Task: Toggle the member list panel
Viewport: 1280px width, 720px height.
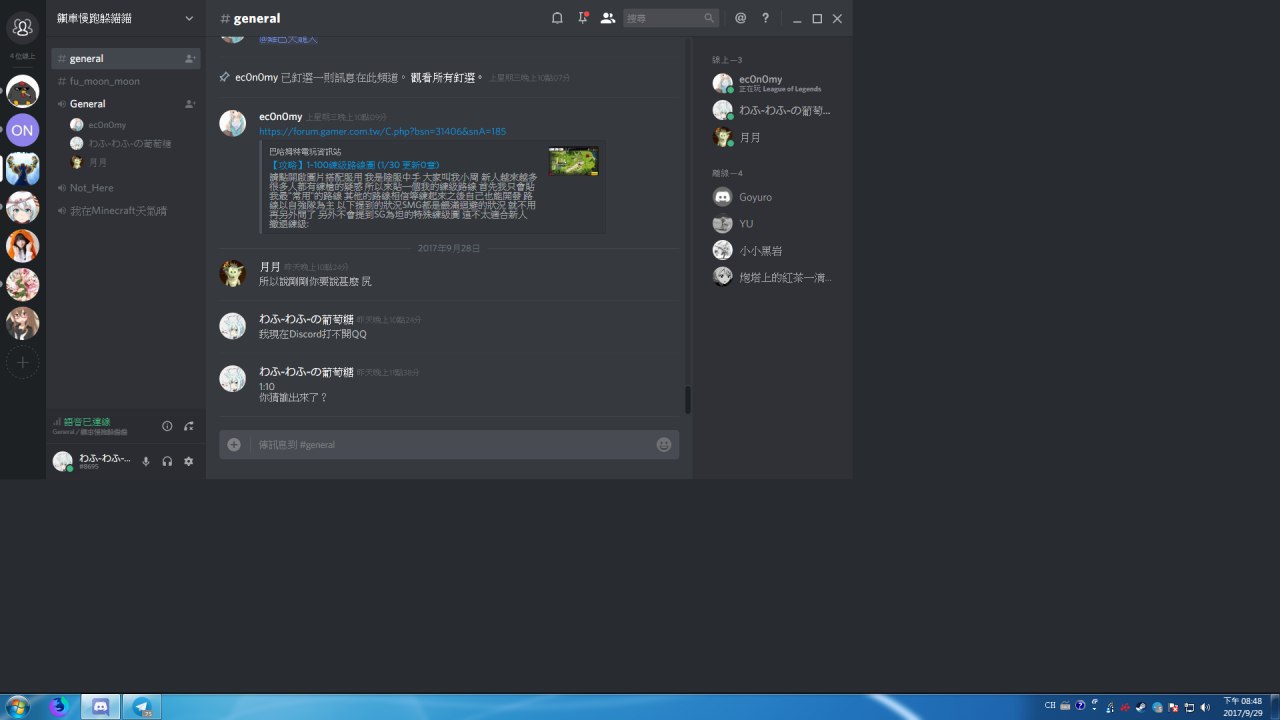Action: coord(607,18)
